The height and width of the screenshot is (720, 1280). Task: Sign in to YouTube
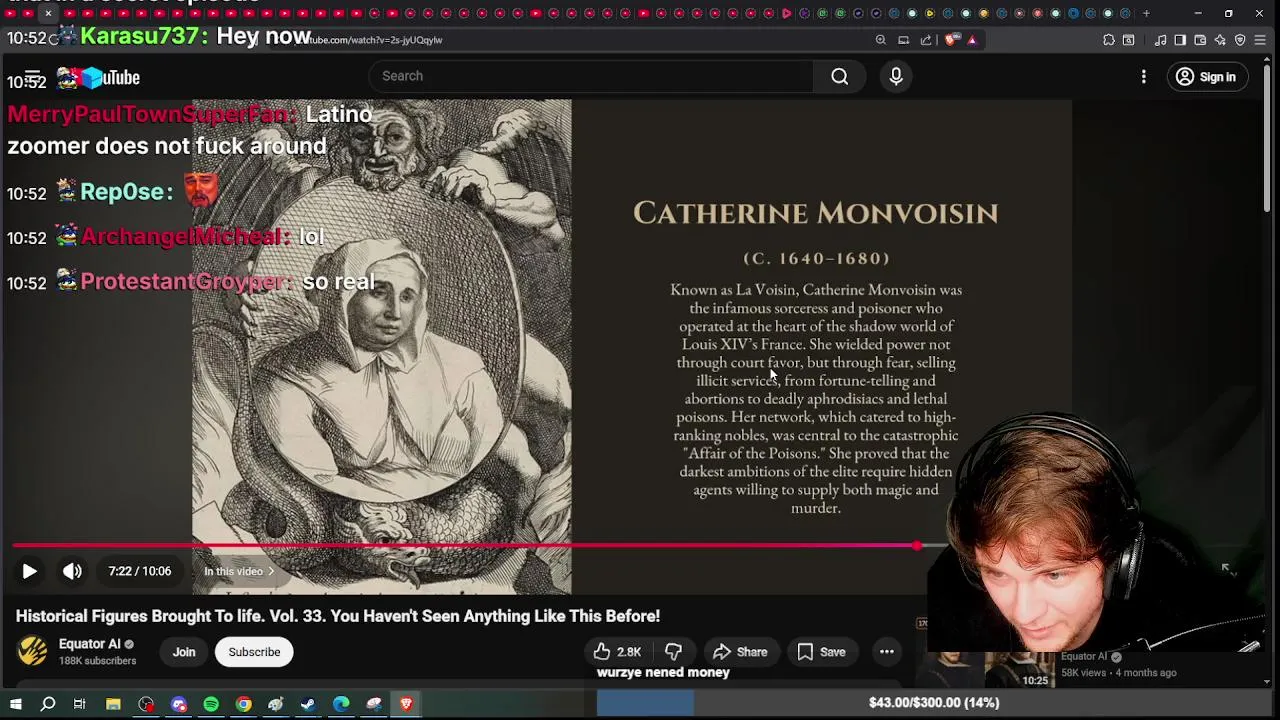pos(1206,77)
